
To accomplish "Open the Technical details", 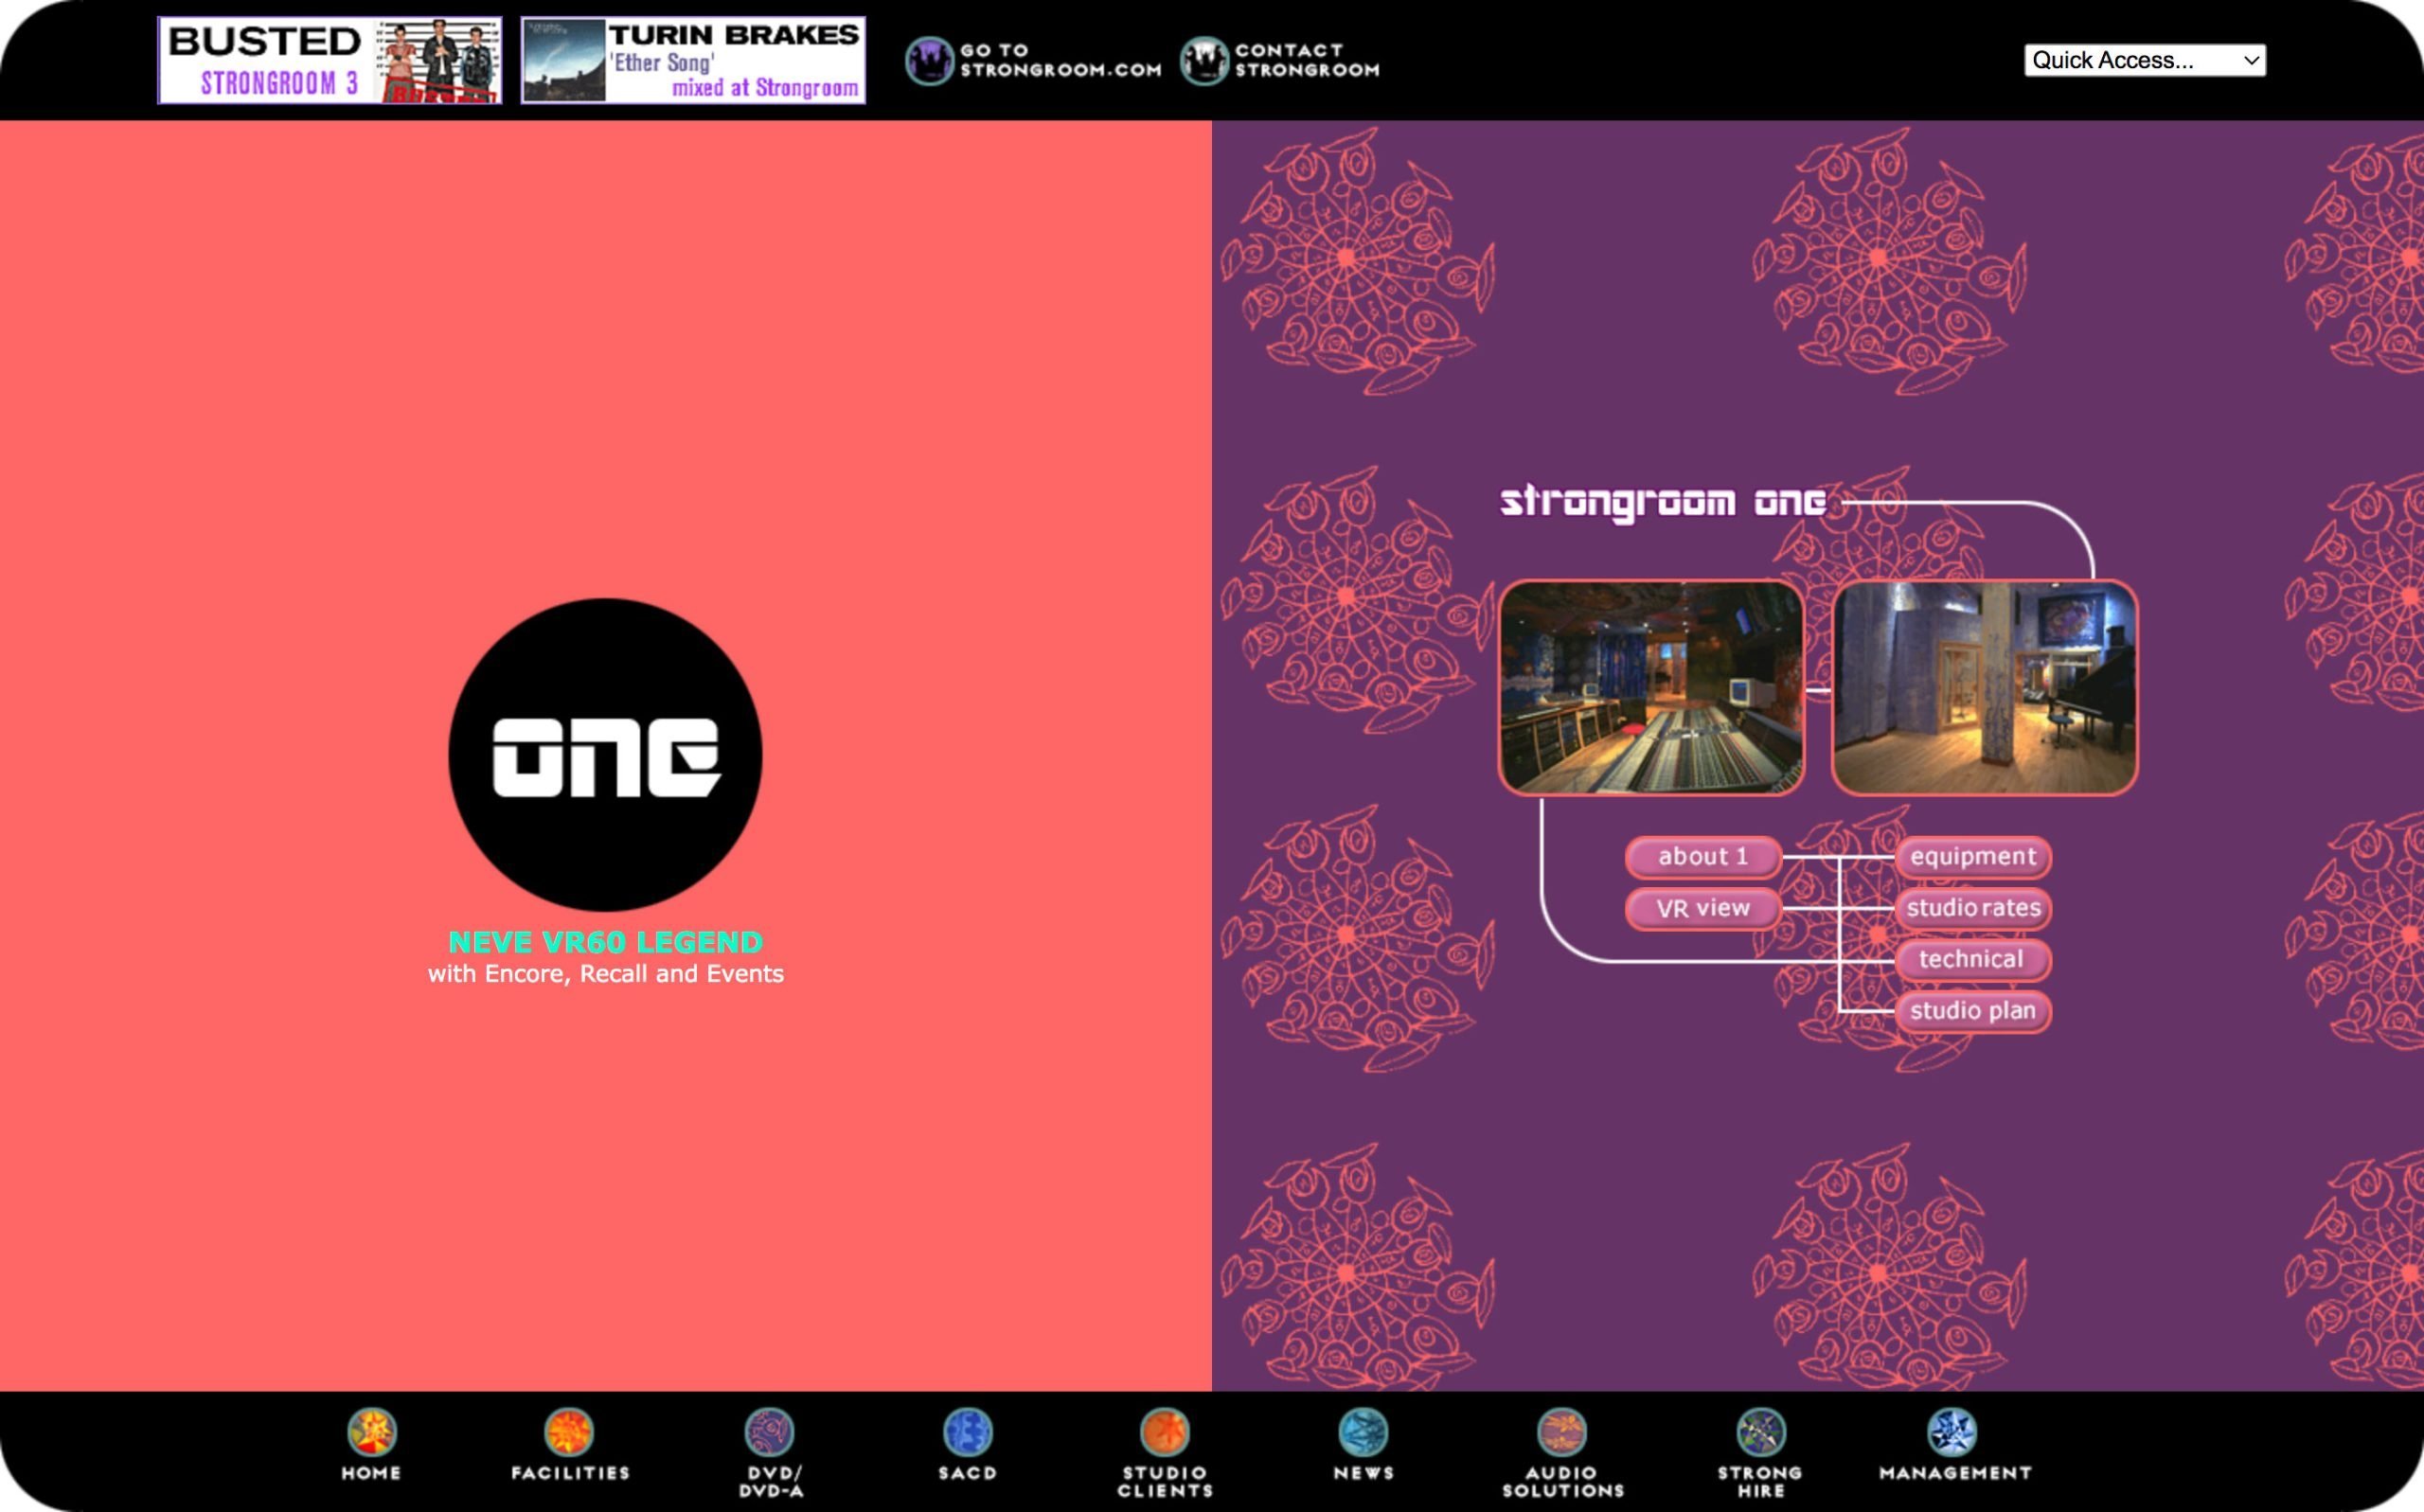I will (1972, 959).
